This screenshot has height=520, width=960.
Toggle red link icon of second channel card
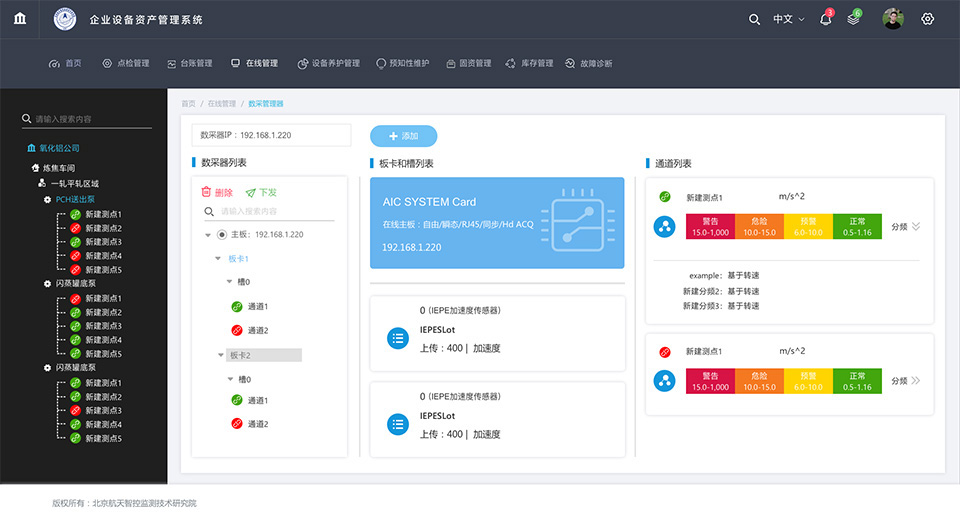click(x=665, y=352)
